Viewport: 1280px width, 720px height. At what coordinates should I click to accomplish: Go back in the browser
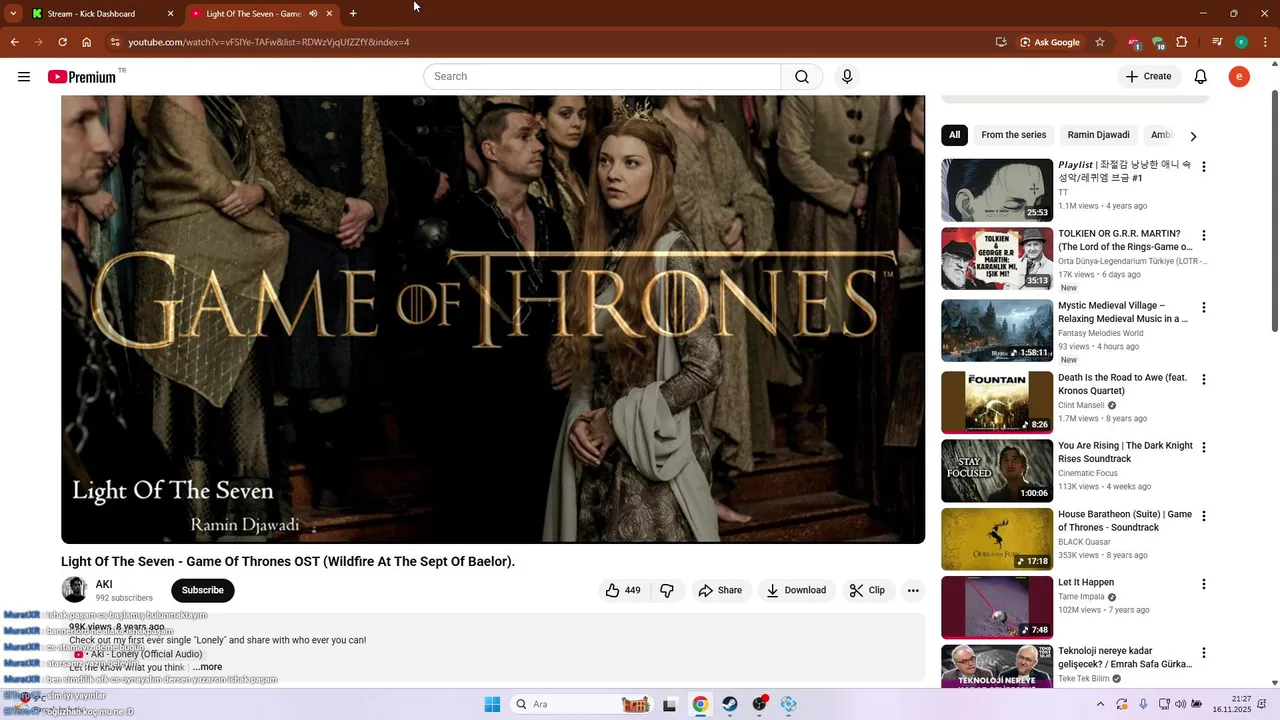(14, 42)
